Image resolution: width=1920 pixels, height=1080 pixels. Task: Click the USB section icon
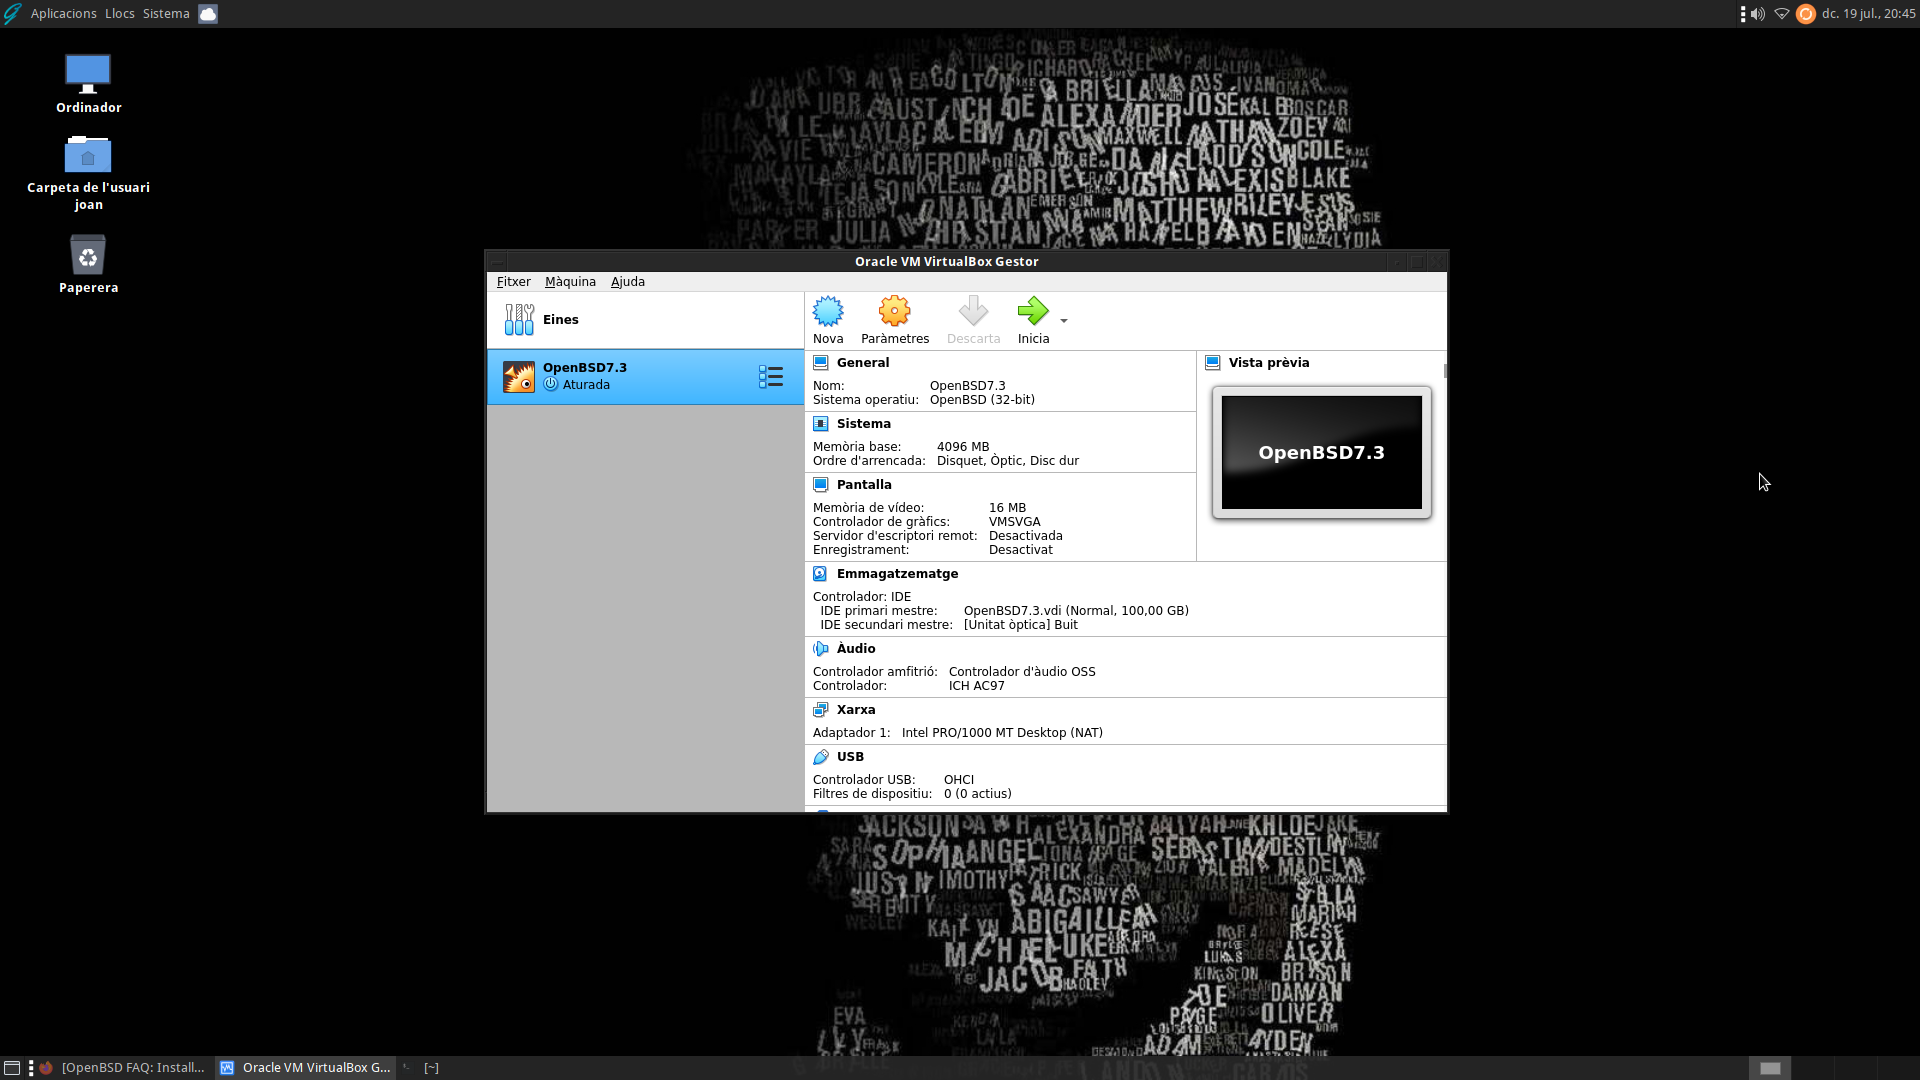(x=821, y=757)
